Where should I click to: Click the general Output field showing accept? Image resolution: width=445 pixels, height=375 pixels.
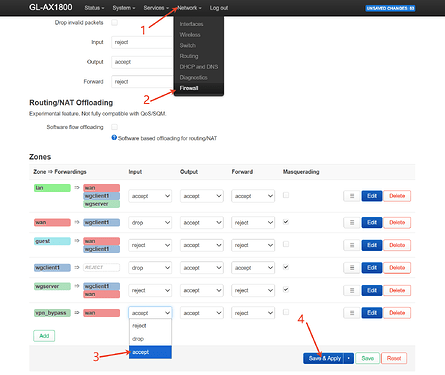point(142,62)
